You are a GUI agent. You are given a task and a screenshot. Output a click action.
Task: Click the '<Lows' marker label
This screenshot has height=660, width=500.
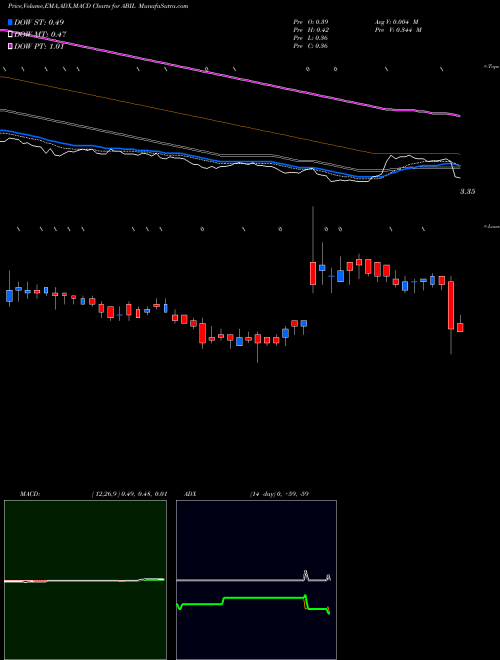pos(491,226)
